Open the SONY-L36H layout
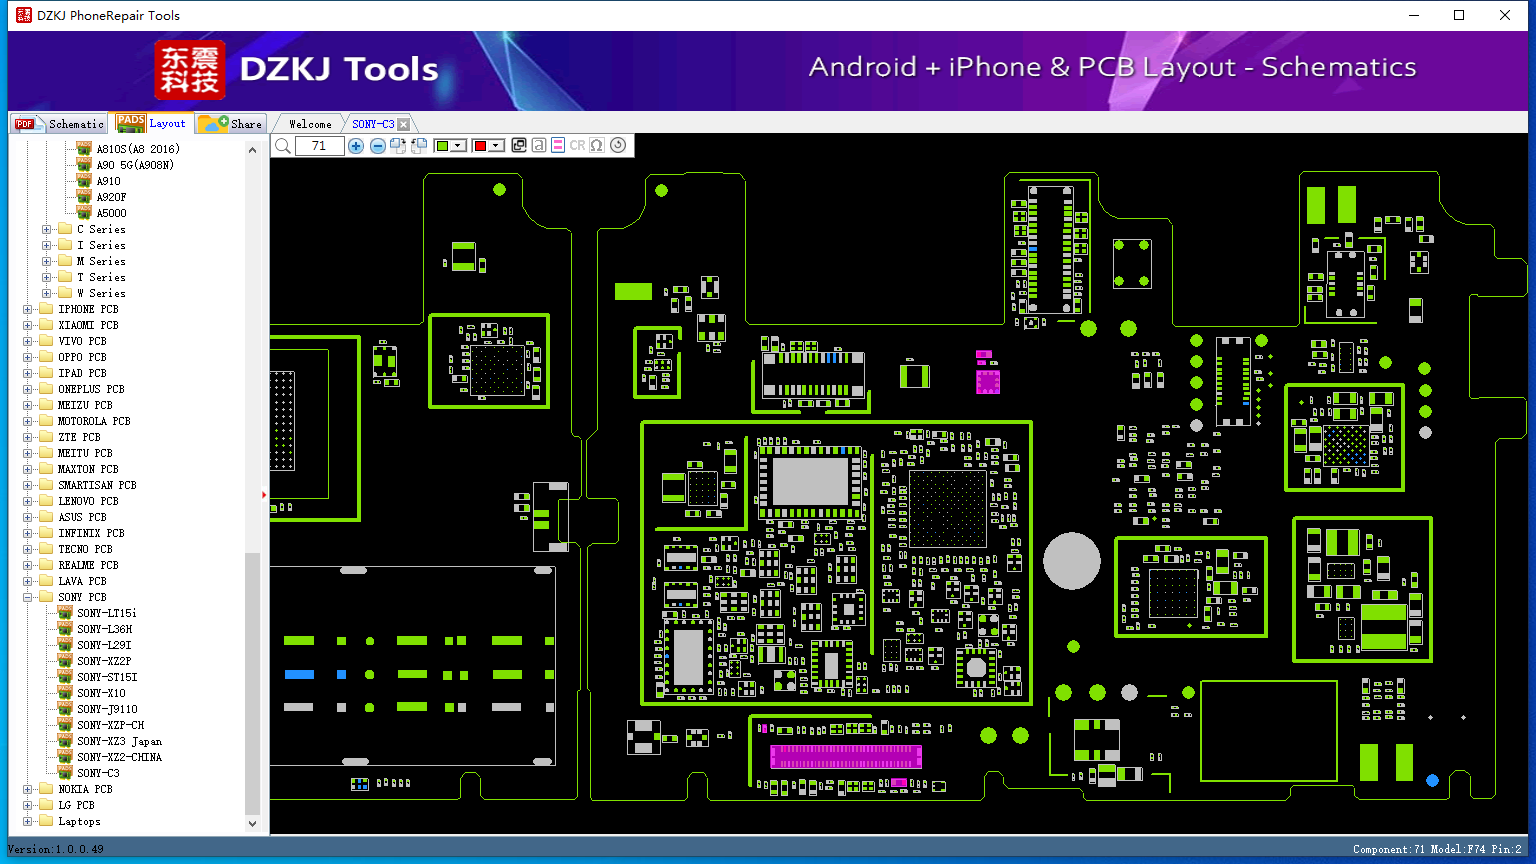The width and height of the screenshot is (1536, 864). click(x=105, y=629)
